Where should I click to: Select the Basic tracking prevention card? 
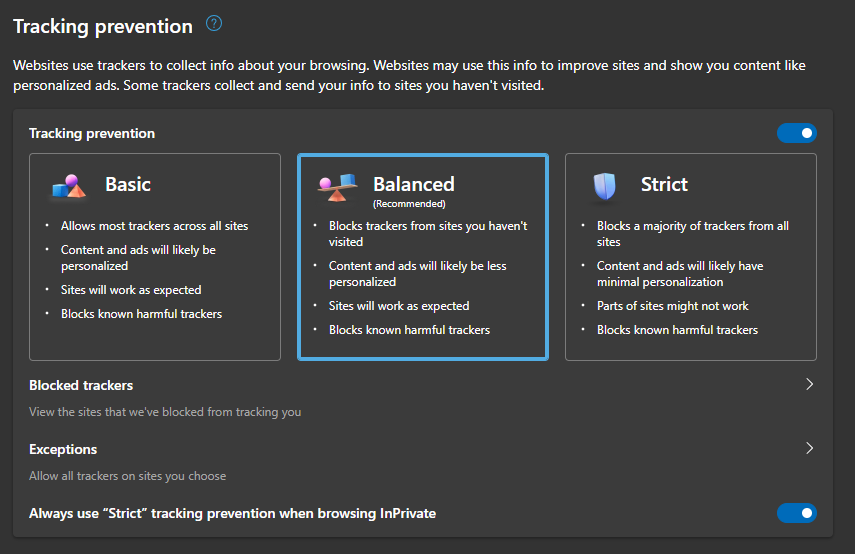pyautogui.click(x=155, y=257)
